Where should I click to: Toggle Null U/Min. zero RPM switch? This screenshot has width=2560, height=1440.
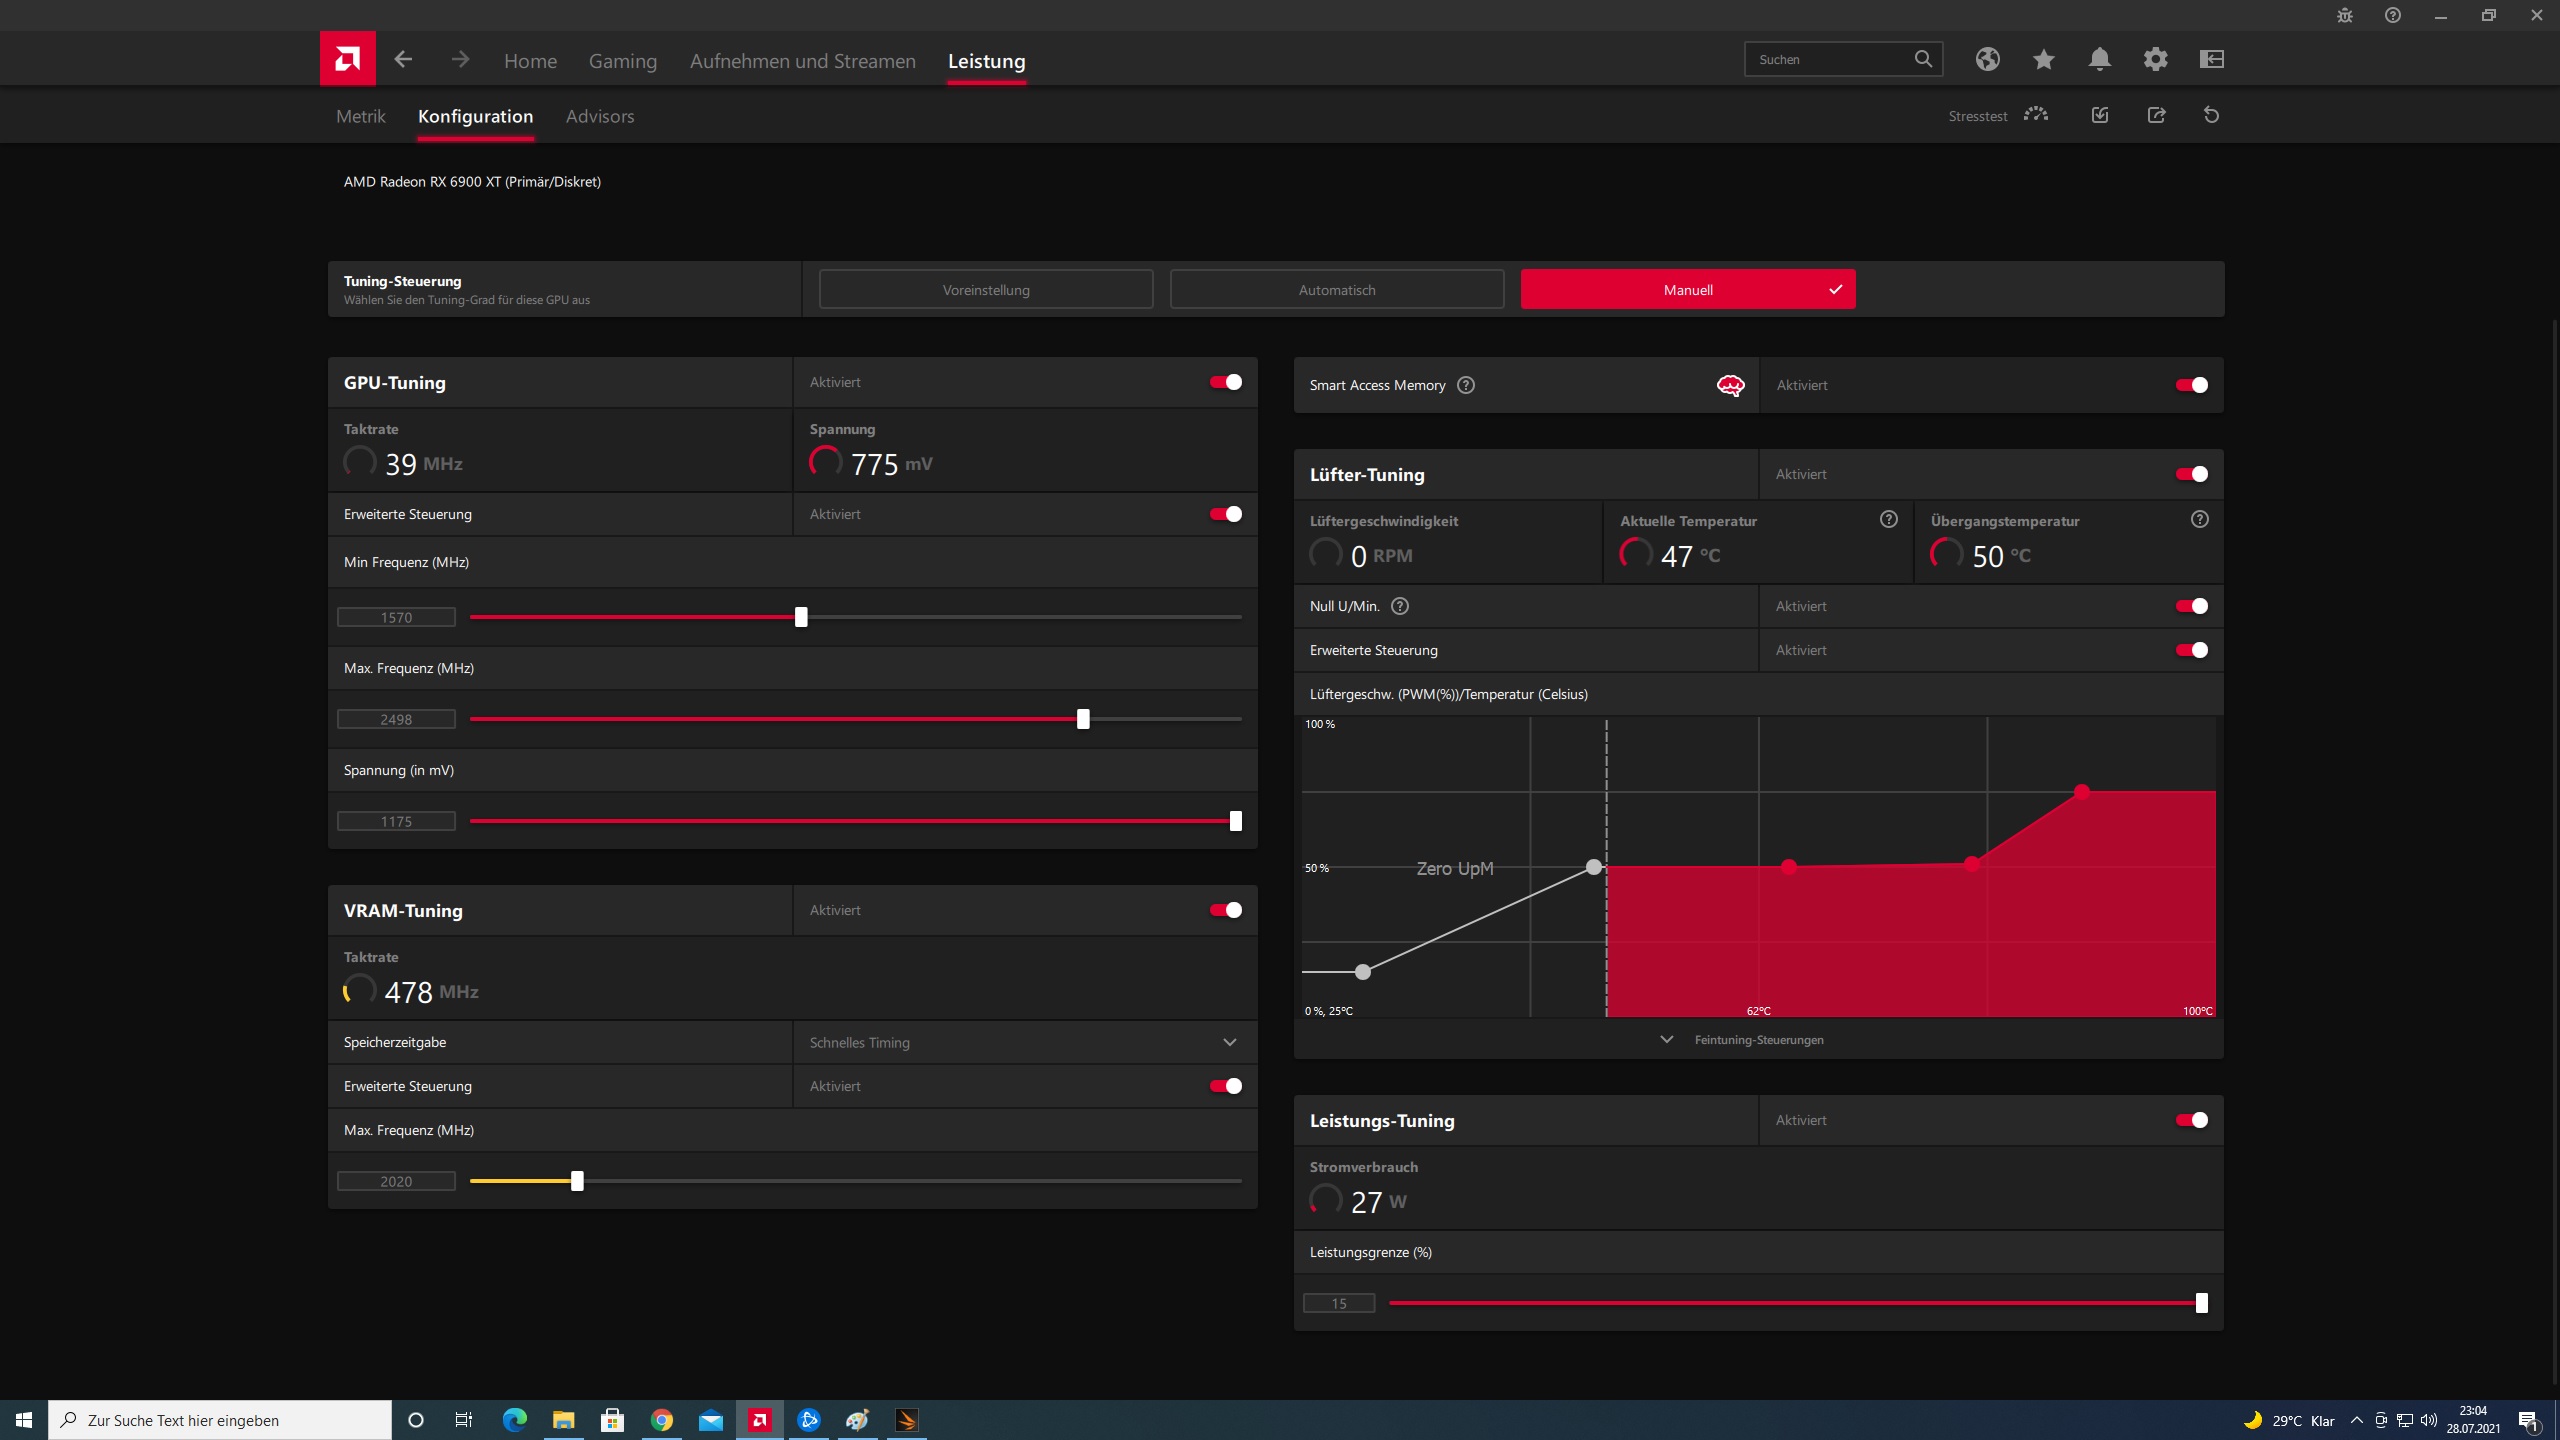[2191, 606]
